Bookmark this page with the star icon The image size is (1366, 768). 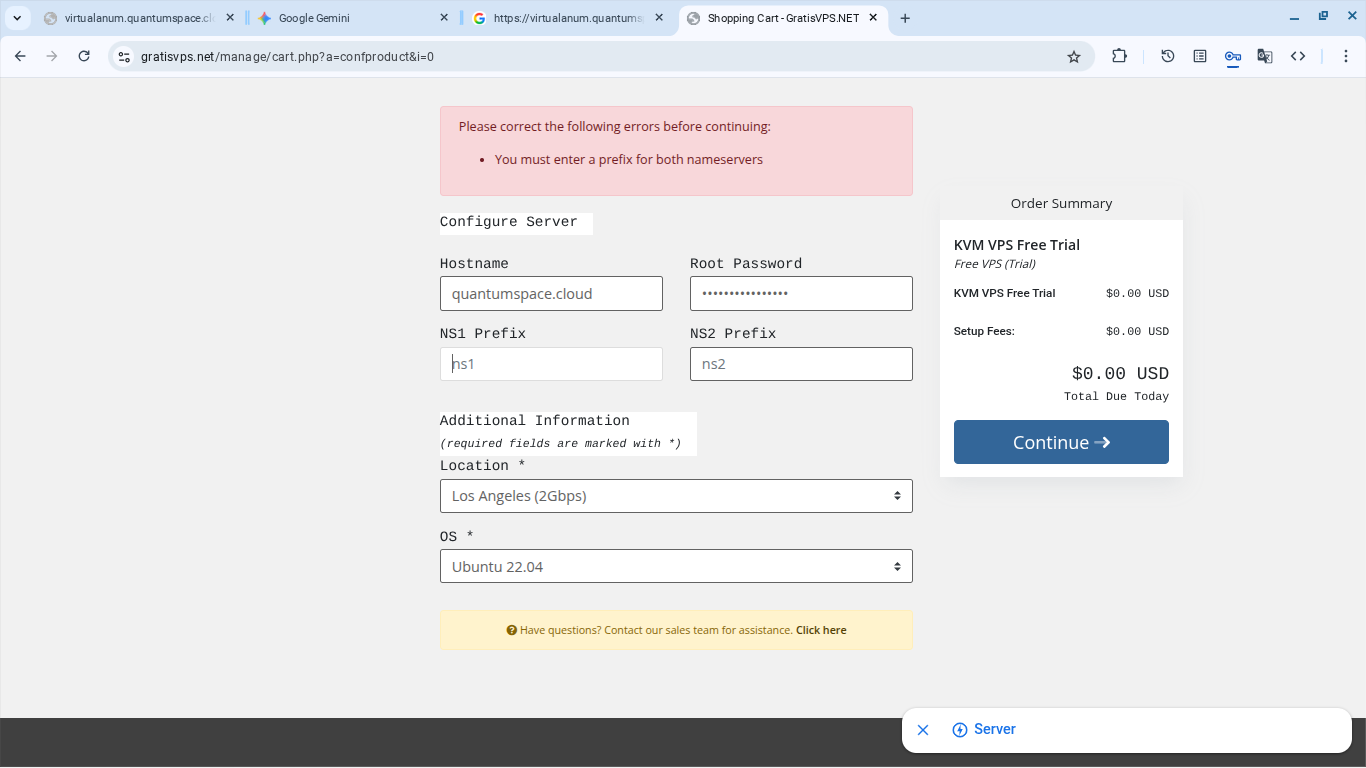pyautogui.click(x=1074, y=57)
